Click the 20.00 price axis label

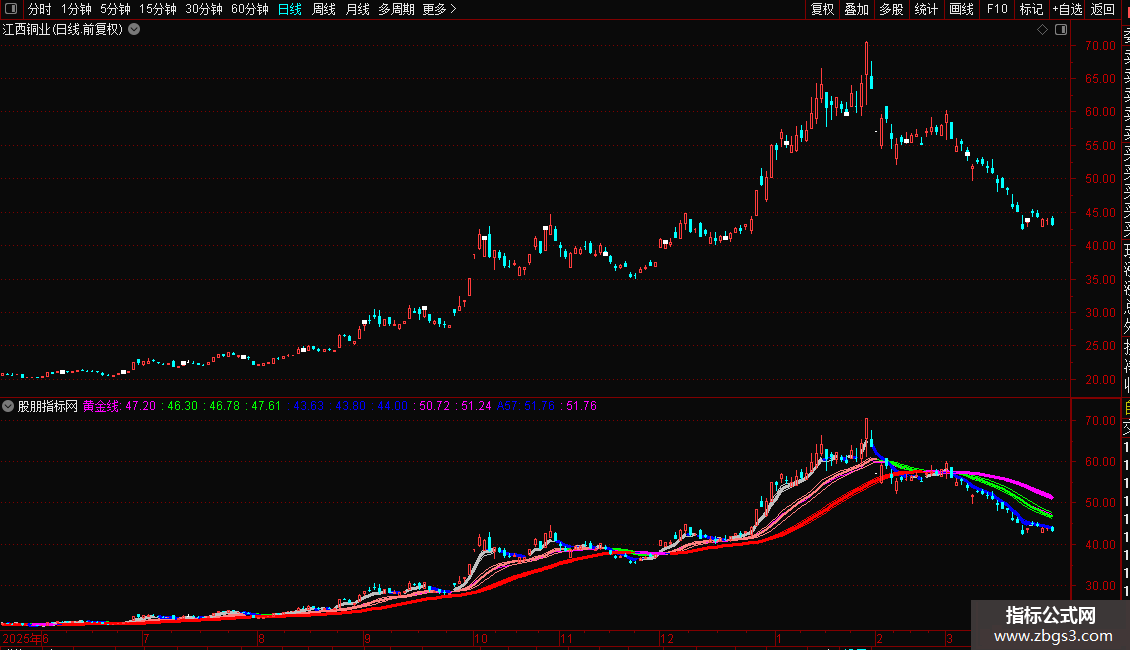point(1100,380)
